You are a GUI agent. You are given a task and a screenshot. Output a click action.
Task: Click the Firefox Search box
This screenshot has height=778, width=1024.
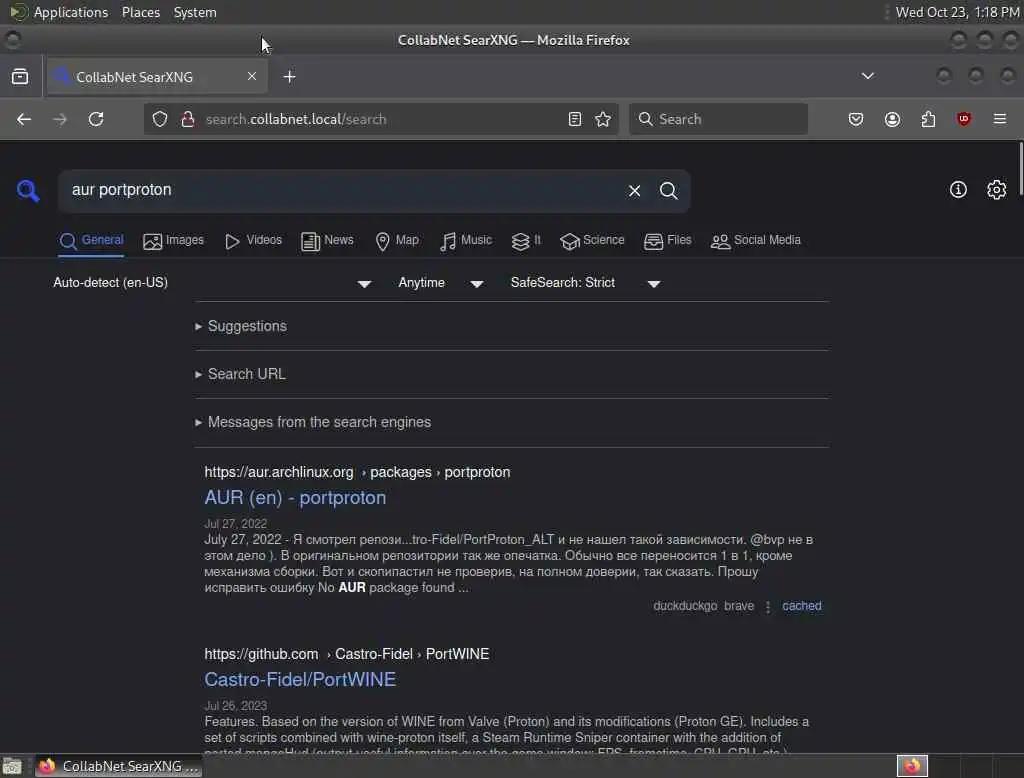pyautogui.click(x=718, y=119)
